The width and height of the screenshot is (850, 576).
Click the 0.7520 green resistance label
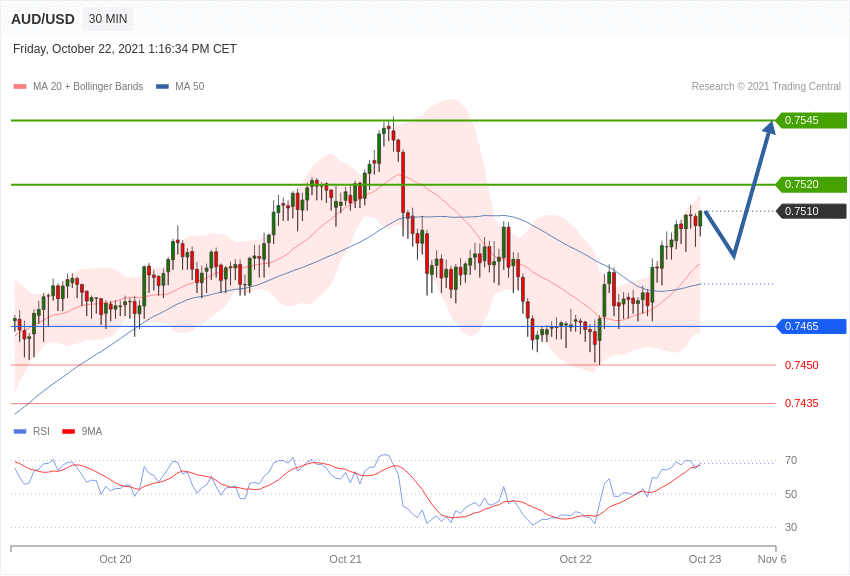coord(812,184)
